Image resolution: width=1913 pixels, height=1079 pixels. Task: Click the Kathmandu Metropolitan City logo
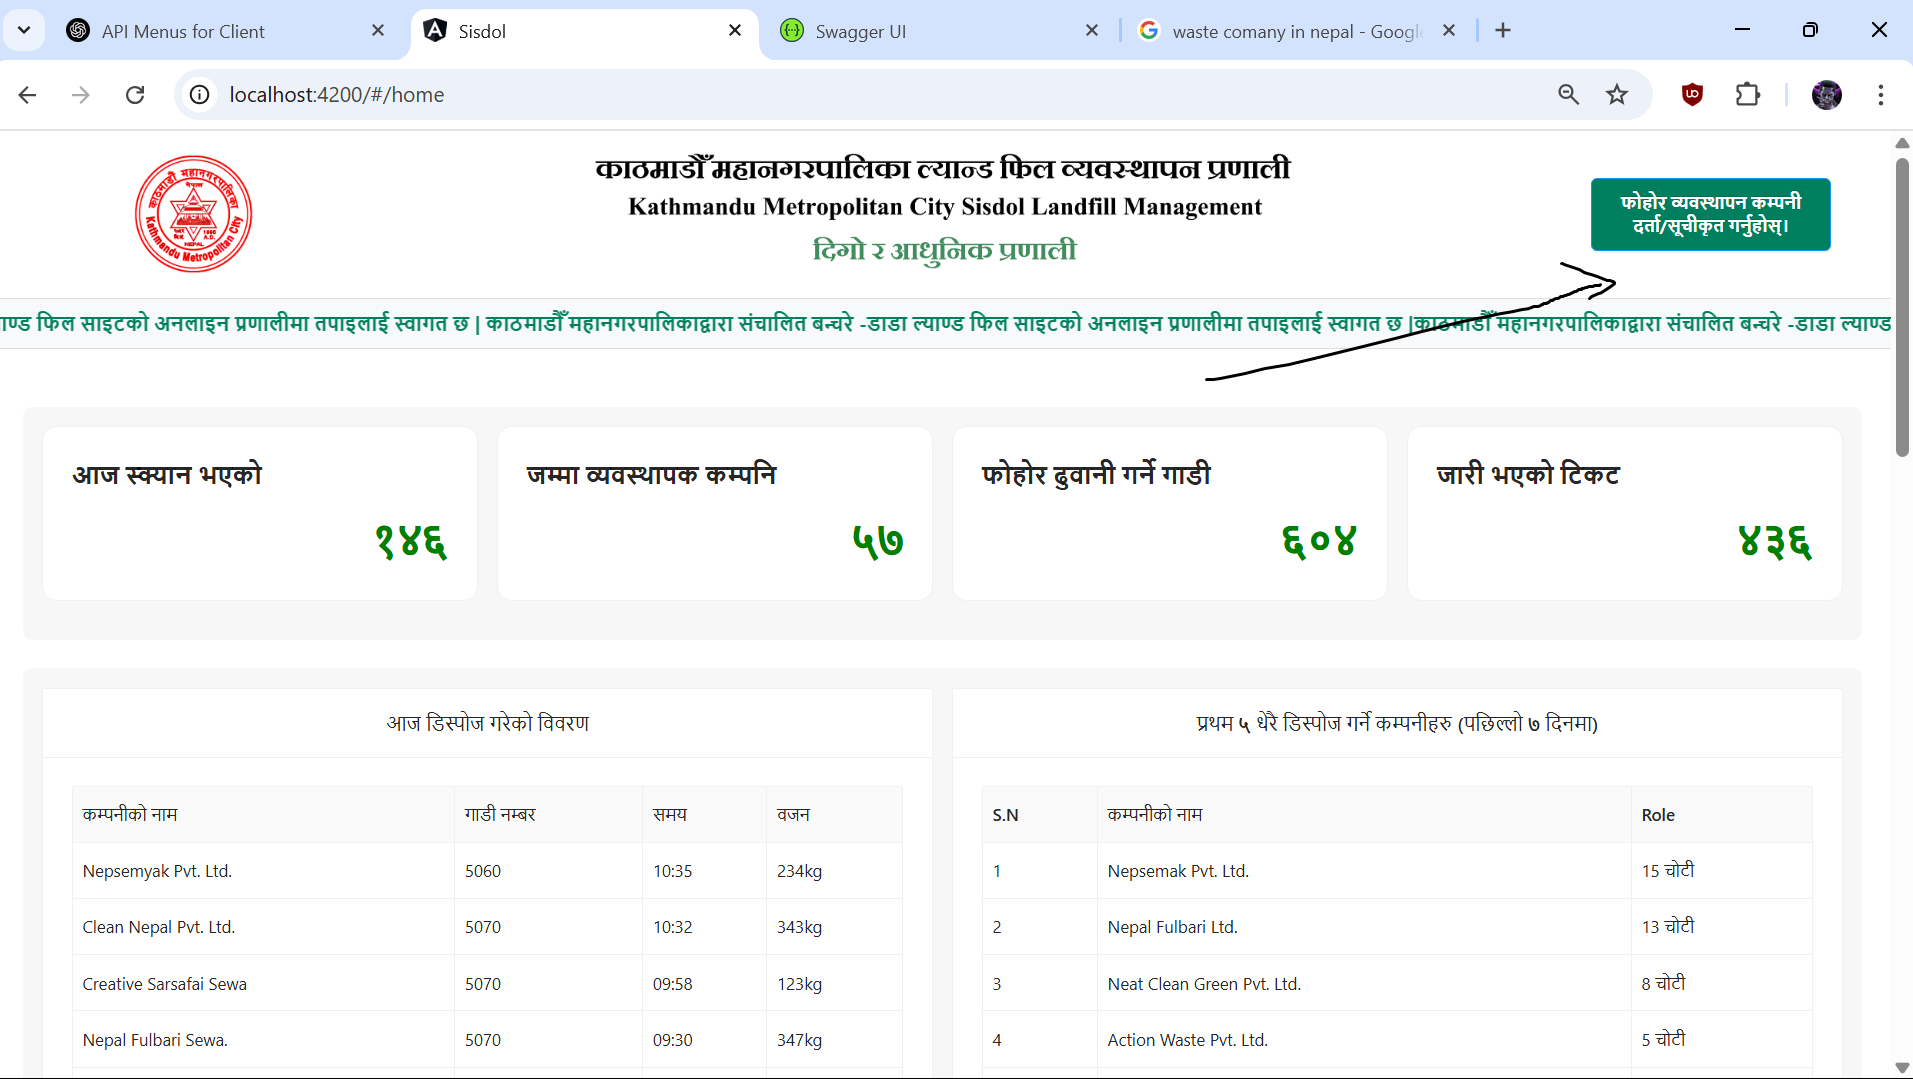[x=193, y=213]
